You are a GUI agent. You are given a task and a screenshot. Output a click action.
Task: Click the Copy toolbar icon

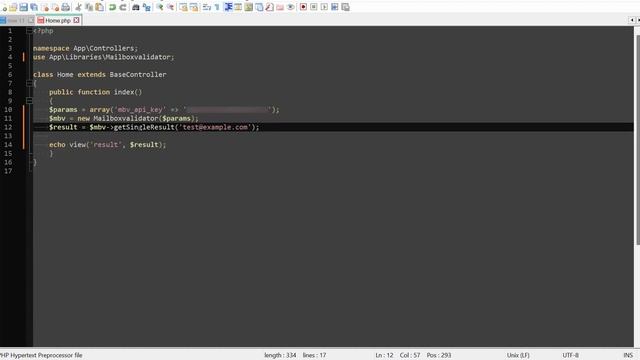click(x=89, y=7)
